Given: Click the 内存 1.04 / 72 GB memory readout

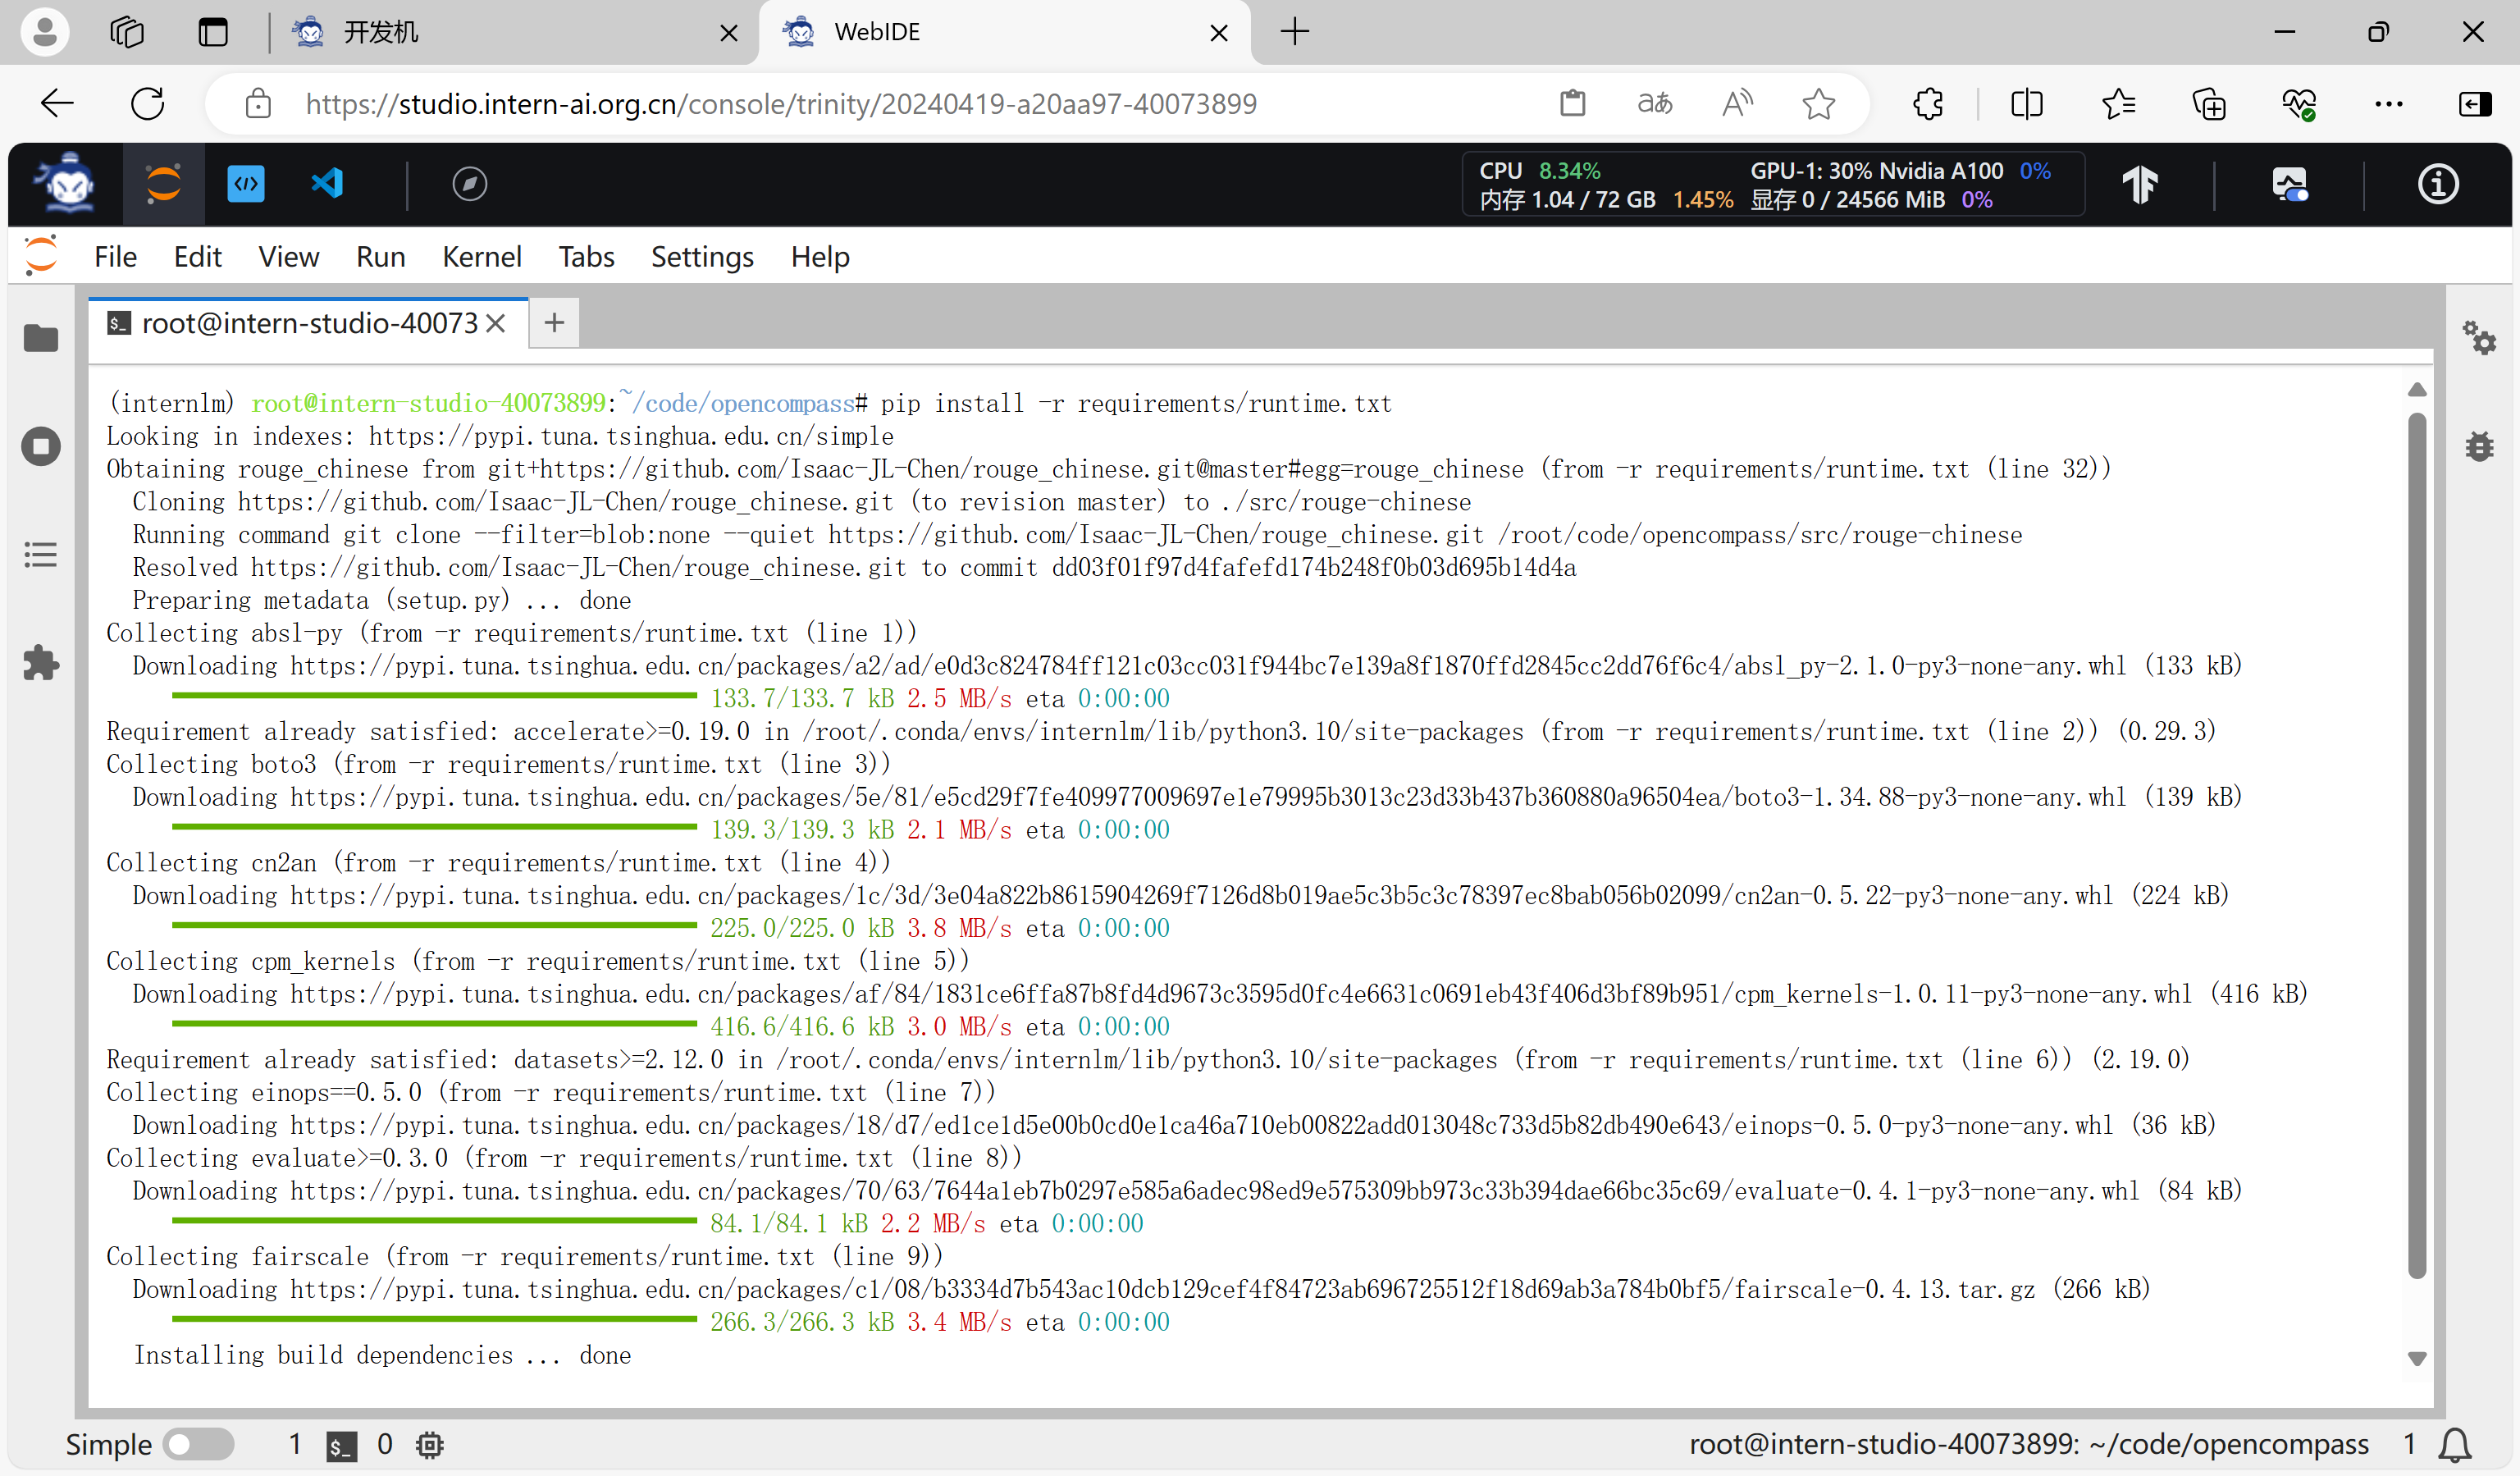Looking at the screenshot, I should (x=1567, y=199).
